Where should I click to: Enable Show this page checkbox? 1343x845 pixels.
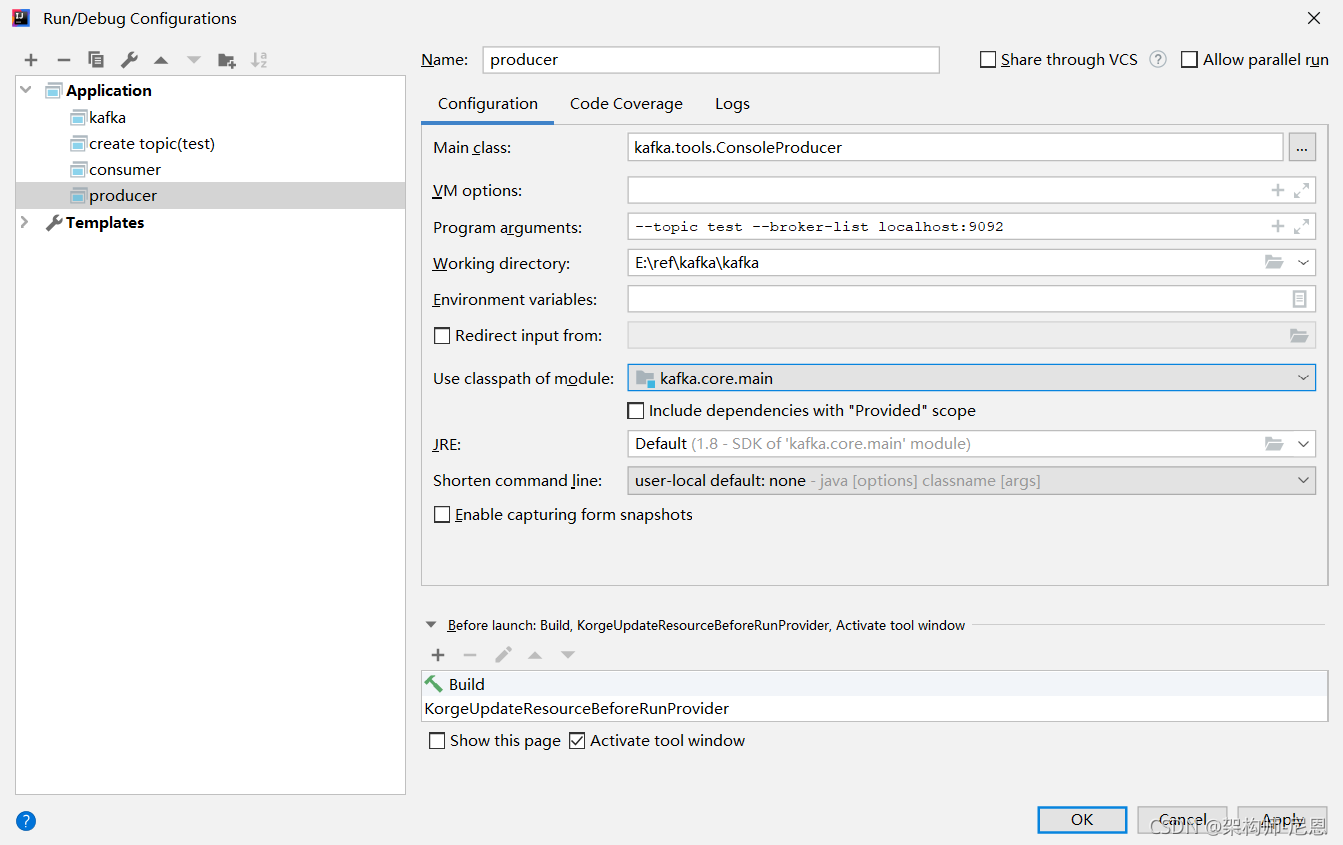[437, 741]
